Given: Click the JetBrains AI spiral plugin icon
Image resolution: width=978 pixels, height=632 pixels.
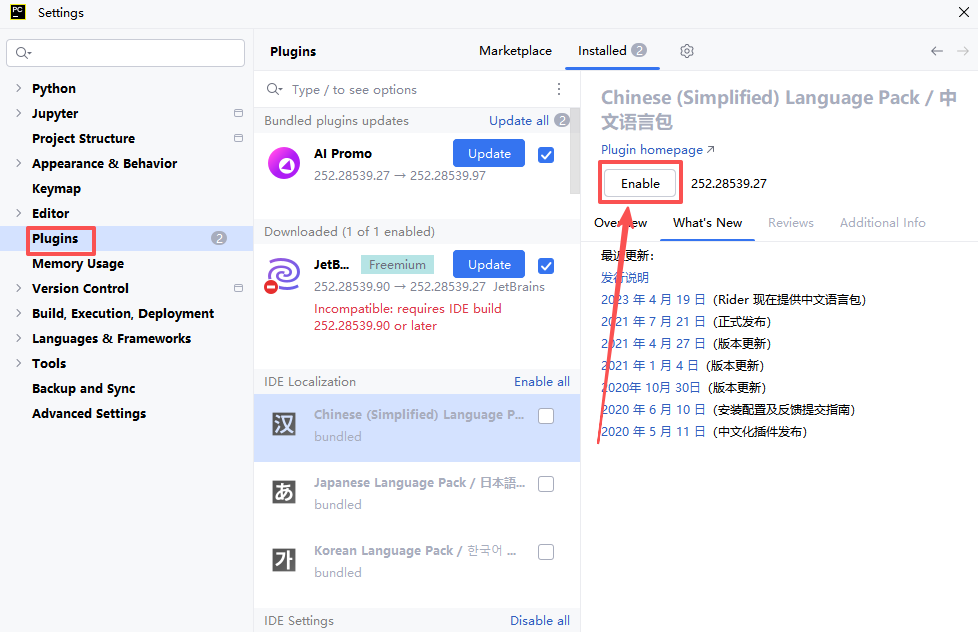Looking at the screenshot, I should tap(283, 275).
